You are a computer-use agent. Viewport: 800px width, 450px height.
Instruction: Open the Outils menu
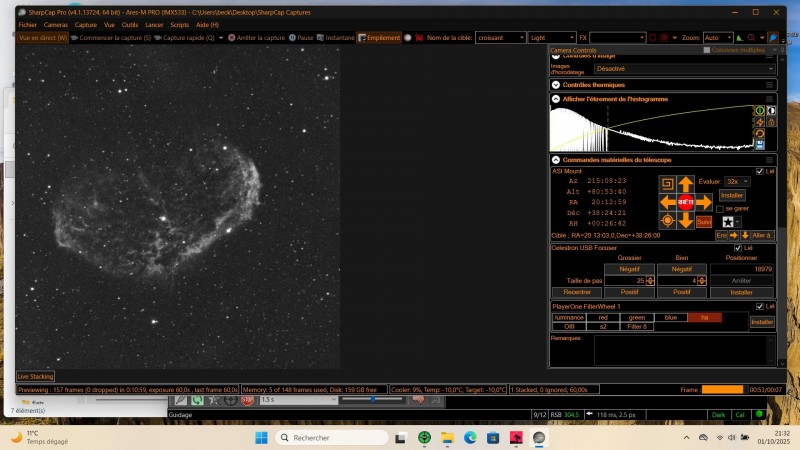pyautogui.click(x=130, y=24)
